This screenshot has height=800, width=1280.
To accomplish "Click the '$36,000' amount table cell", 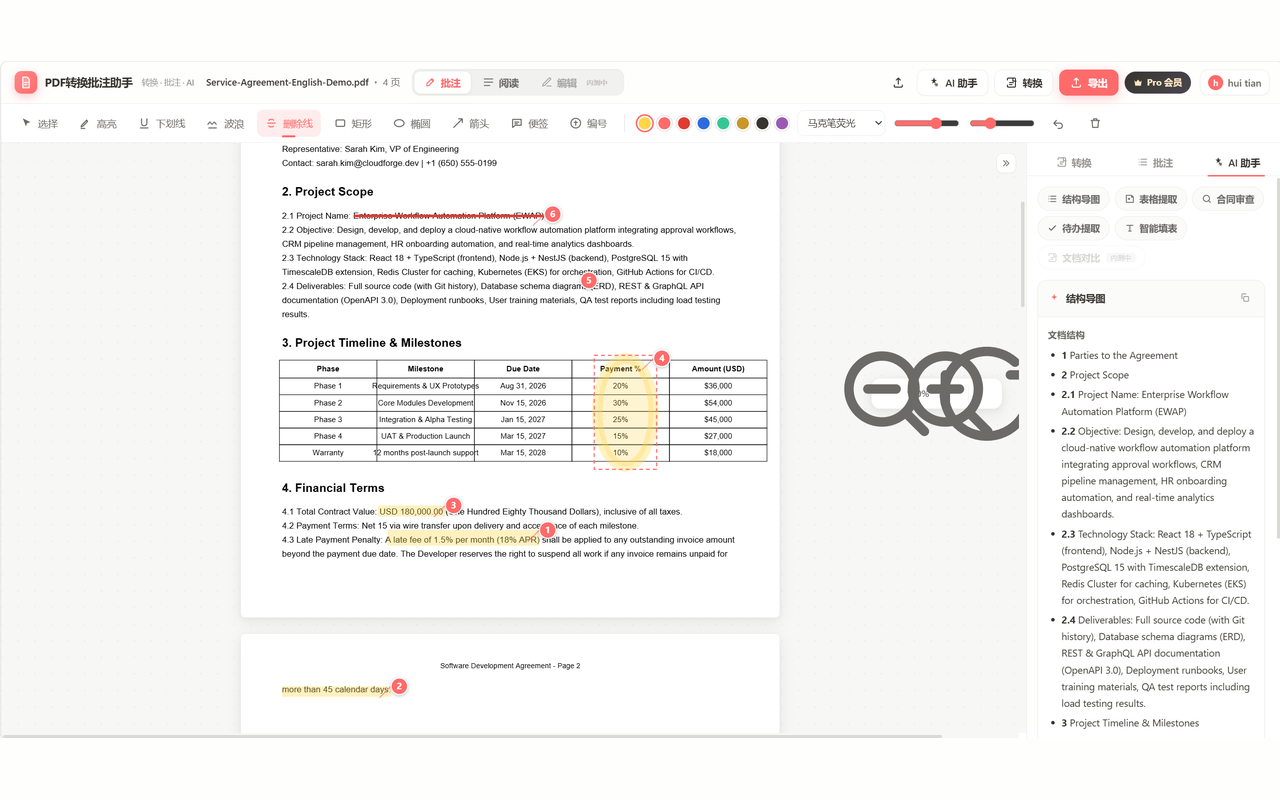I will (x=718, y=386).
